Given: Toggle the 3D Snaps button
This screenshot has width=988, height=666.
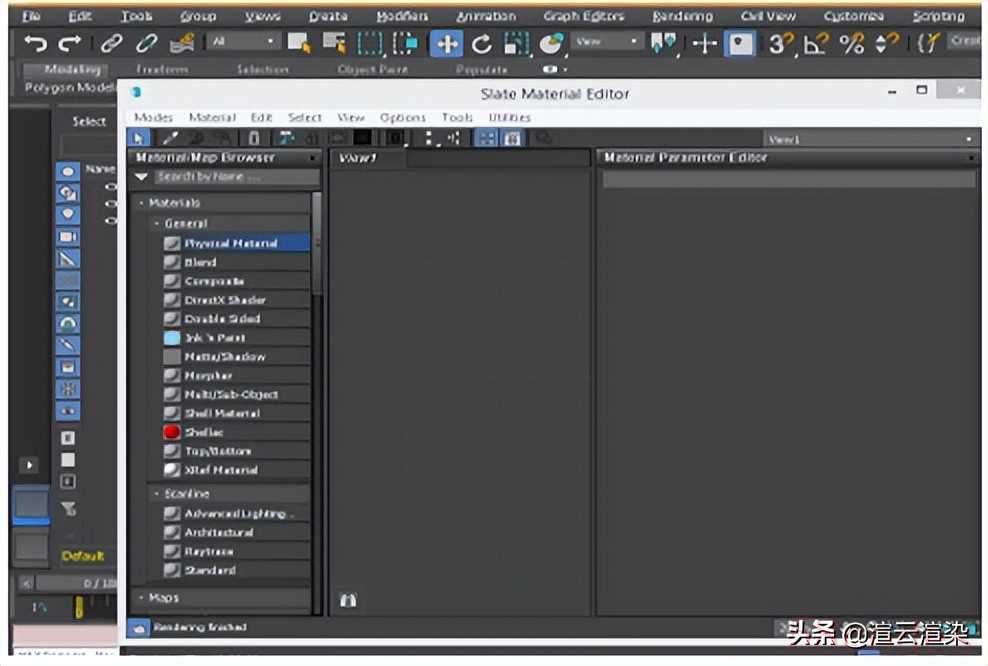Looking at the screenshot, I should 780,44.
